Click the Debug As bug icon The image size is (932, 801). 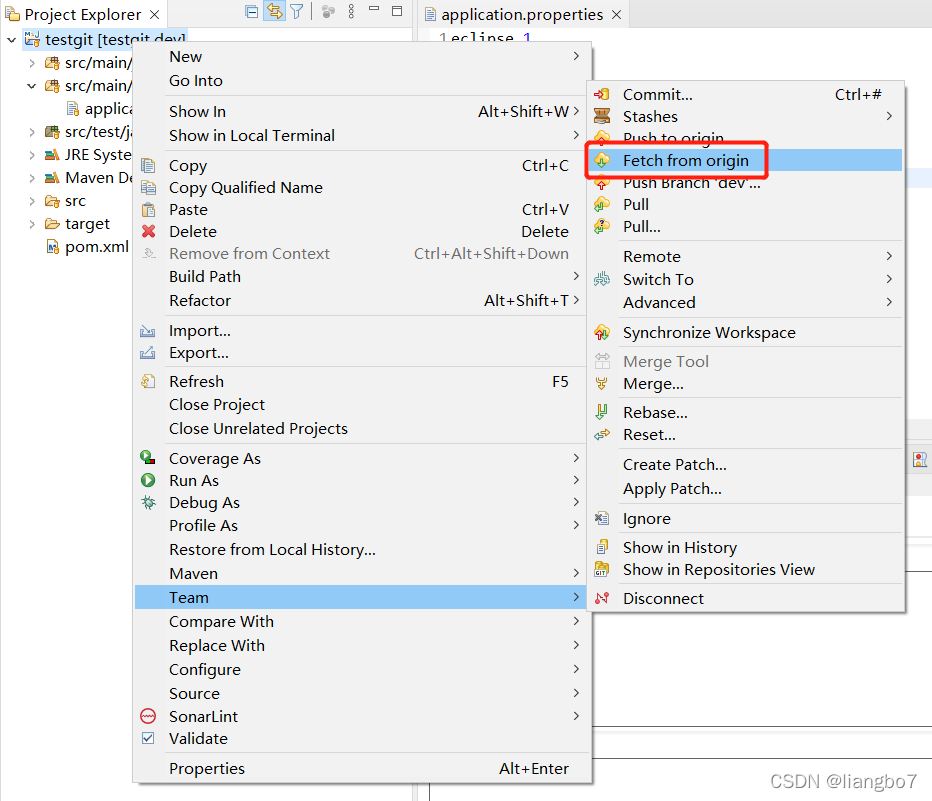tap(149, 502)
